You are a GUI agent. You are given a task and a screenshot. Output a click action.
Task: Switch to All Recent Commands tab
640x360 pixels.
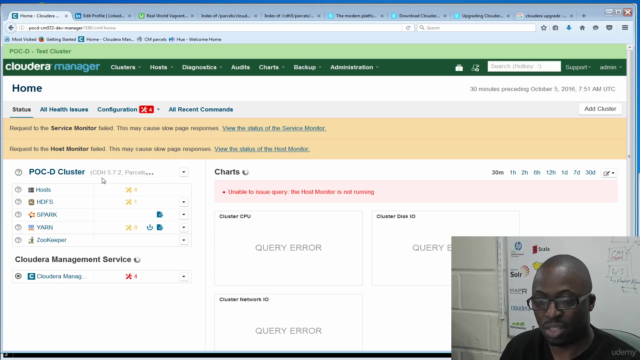click(201, 109)
